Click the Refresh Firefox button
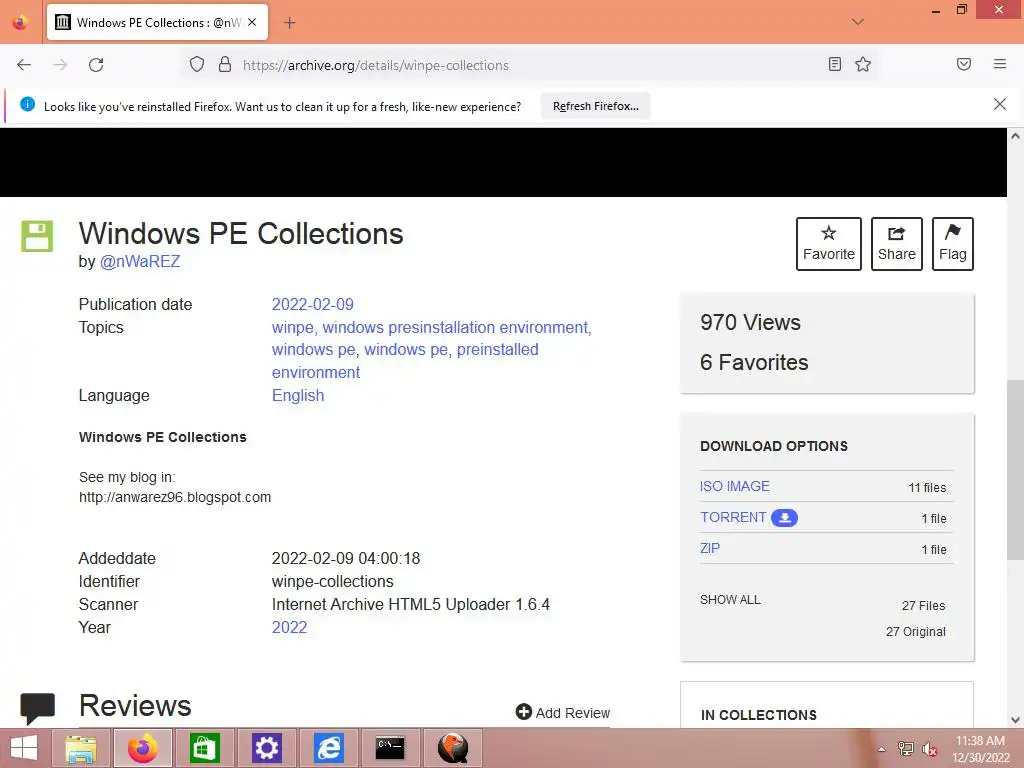 coord(596,106)
